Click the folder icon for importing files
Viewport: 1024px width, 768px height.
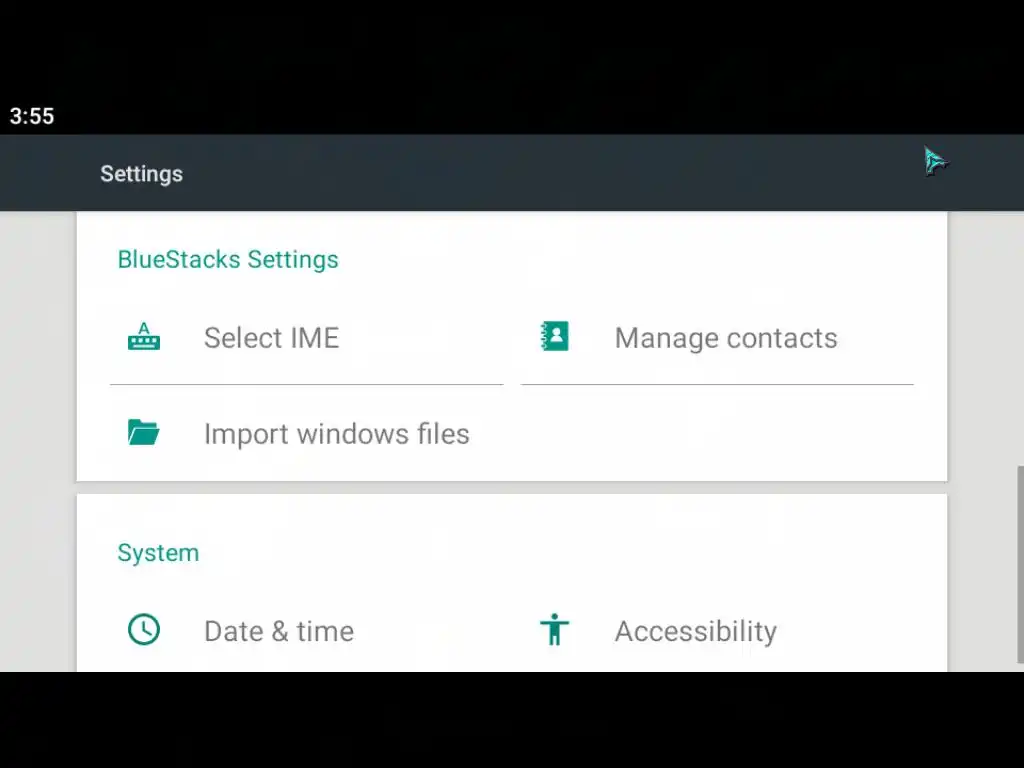(x=144, y=432)
